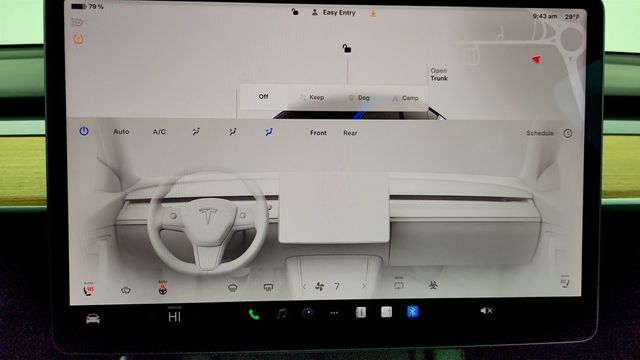Open the Easy Entry driver profile

[x=334, y=13]
